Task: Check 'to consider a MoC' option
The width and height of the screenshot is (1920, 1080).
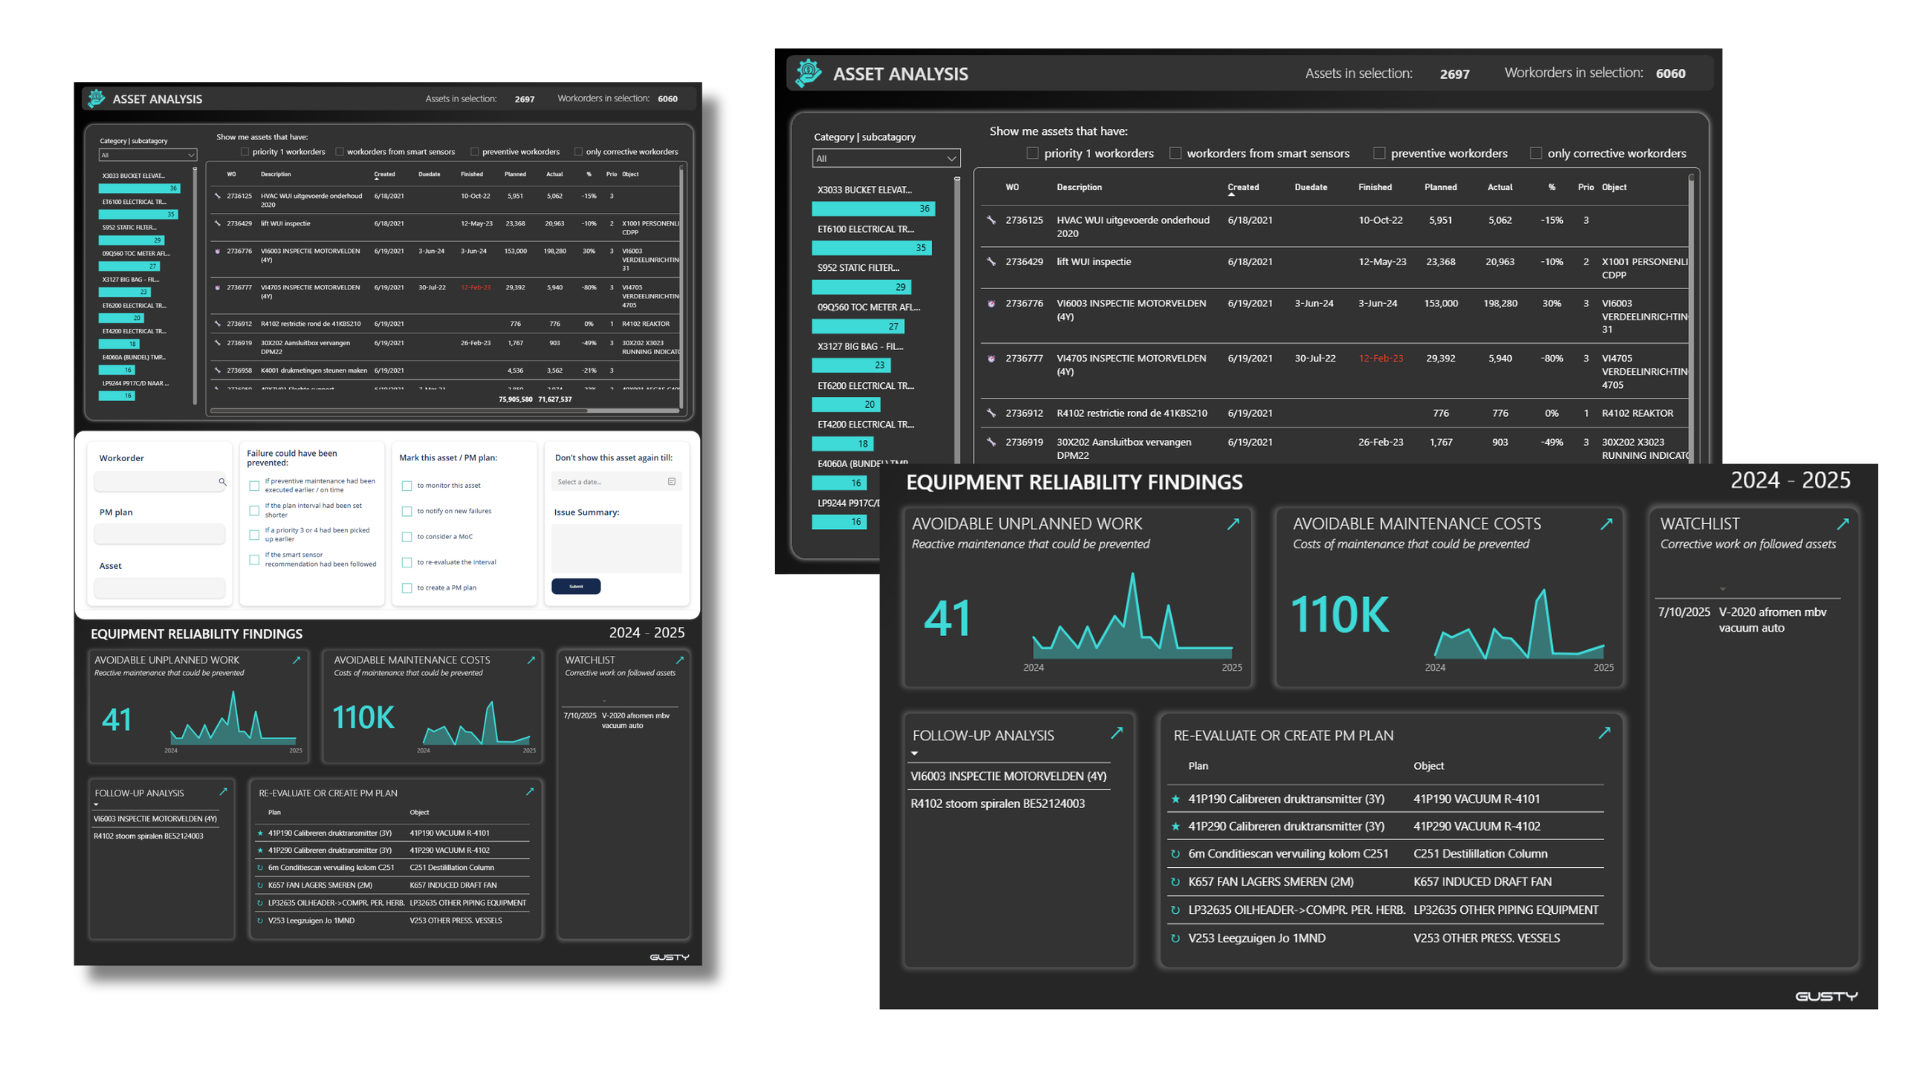Action: [x=407, y=537]
